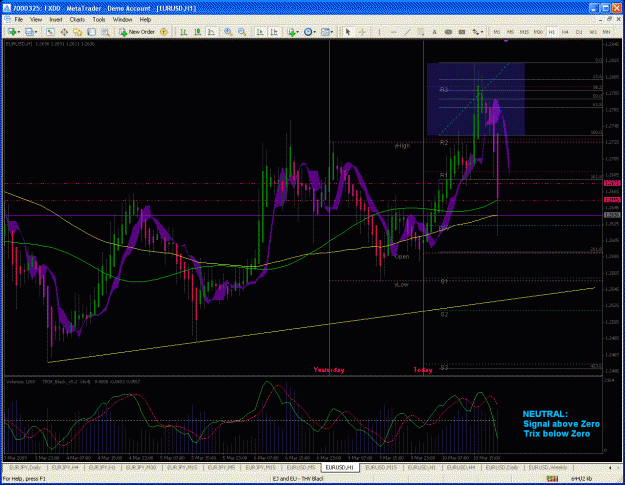
Task: Expand the Templates dropdown arrow
Action: pos(332,32)
